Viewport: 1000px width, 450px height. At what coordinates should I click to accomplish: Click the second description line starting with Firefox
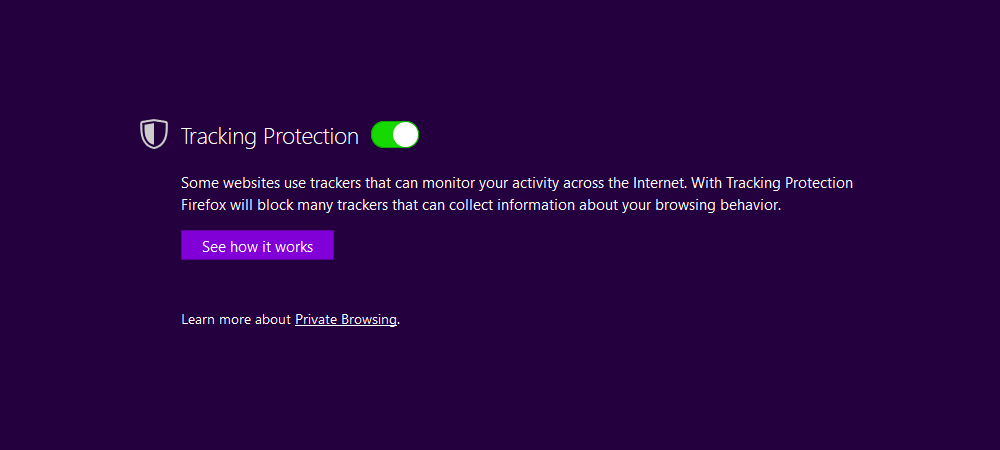point(481,205)
